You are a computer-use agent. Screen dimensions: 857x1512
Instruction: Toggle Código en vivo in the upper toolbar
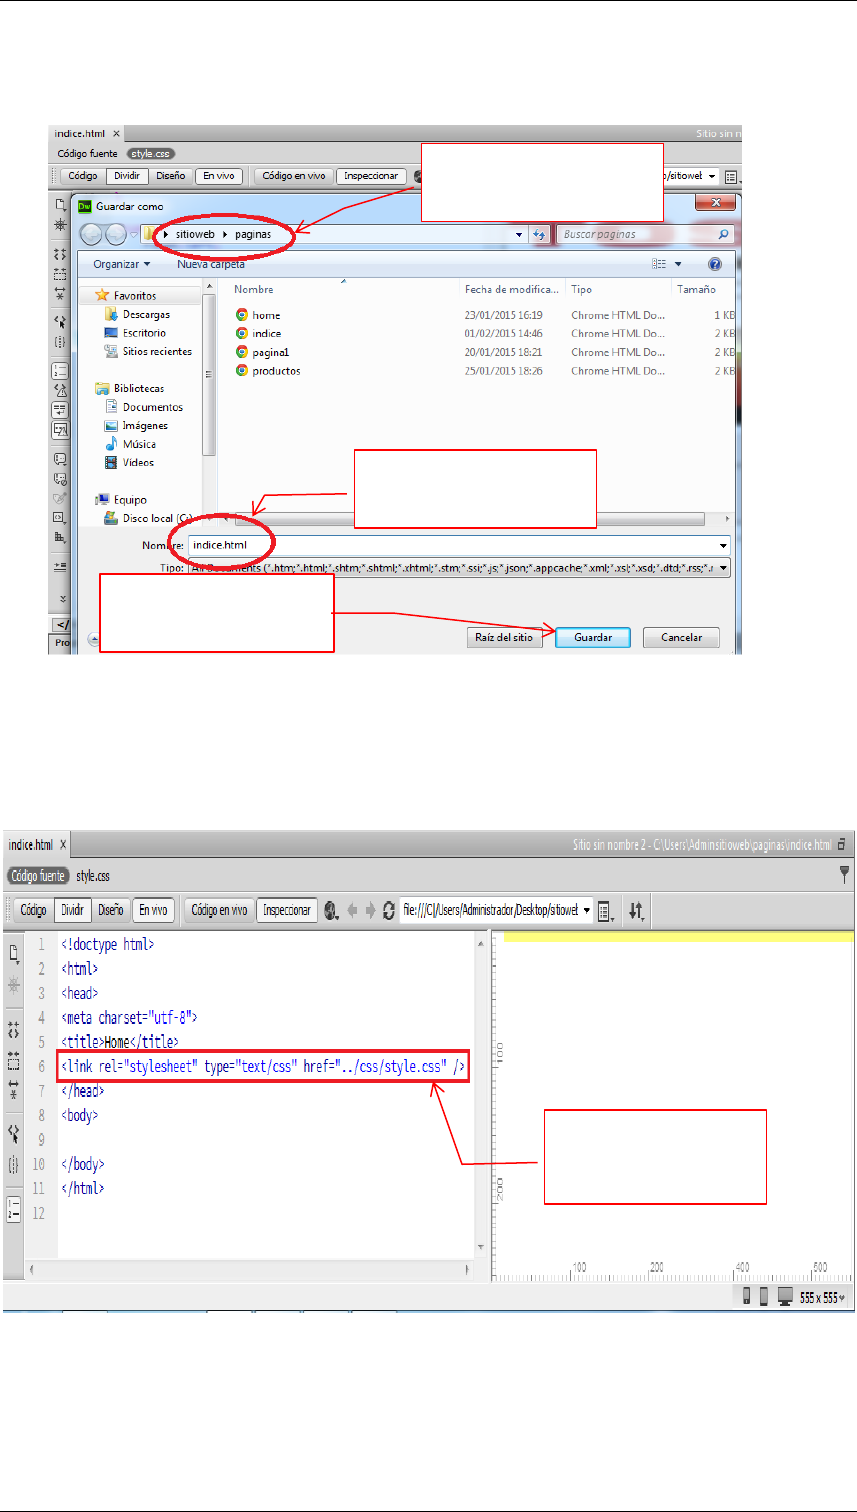click(x=293, y=176)
